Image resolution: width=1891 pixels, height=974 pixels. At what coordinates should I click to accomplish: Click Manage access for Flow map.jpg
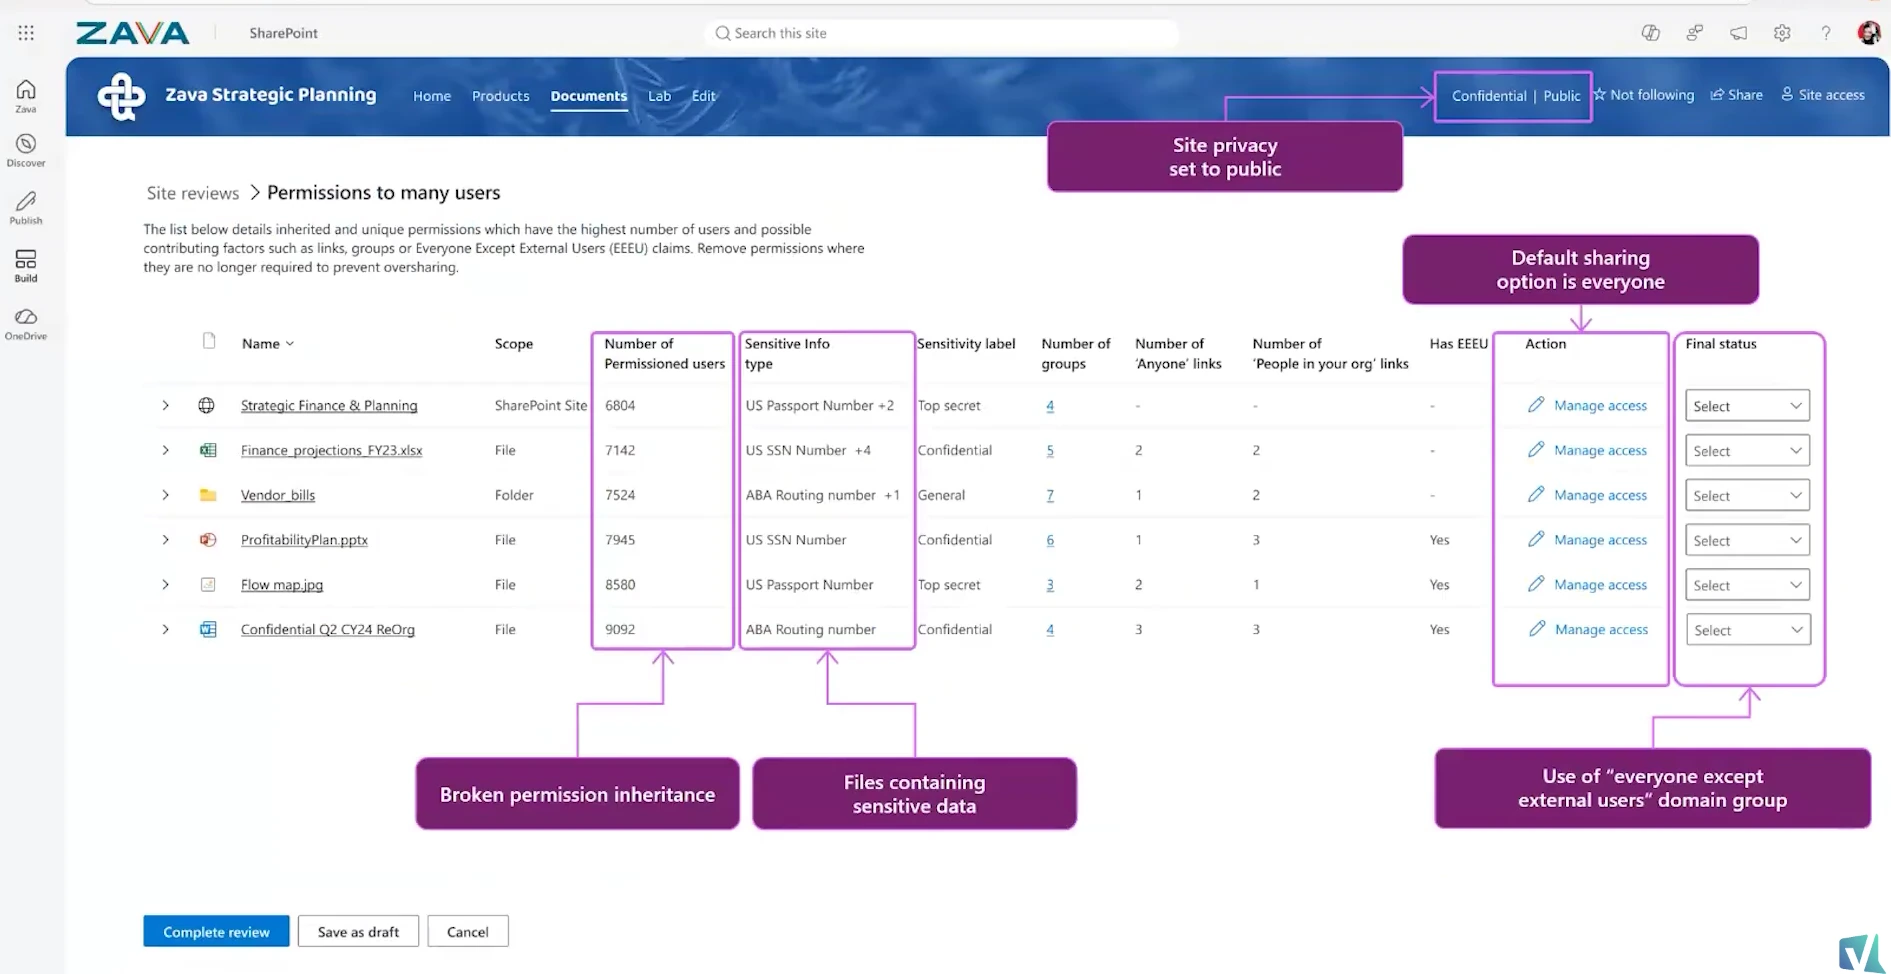pos(1600,585)
